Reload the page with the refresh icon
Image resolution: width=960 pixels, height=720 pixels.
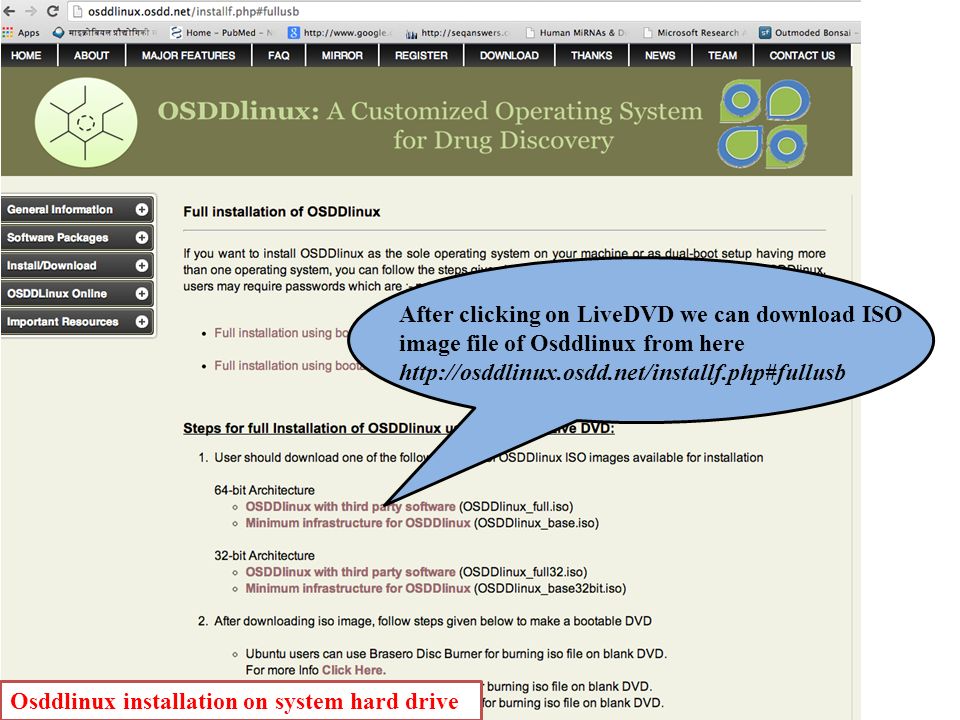point(53,11)
